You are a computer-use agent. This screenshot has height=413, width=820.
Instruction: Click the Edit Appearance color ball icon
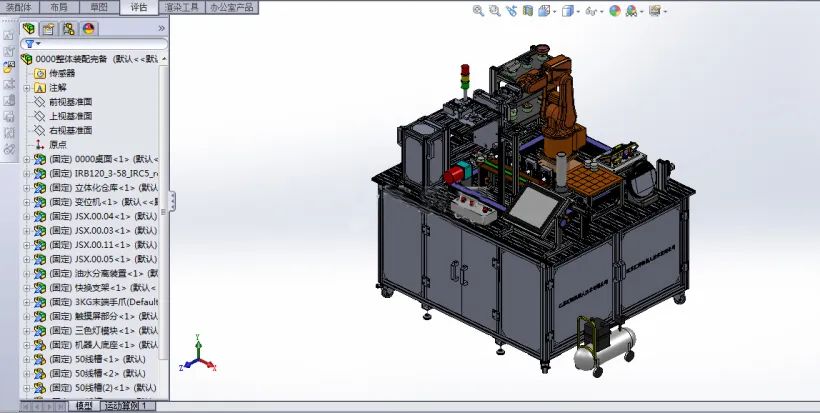pos(615,11)
